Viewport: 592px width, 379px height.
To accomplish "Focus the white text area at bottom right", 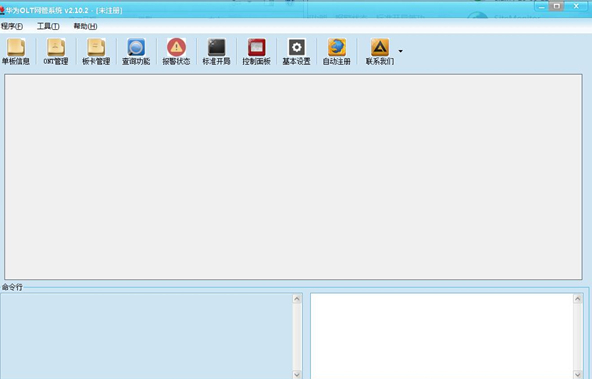I will [442, 336].
